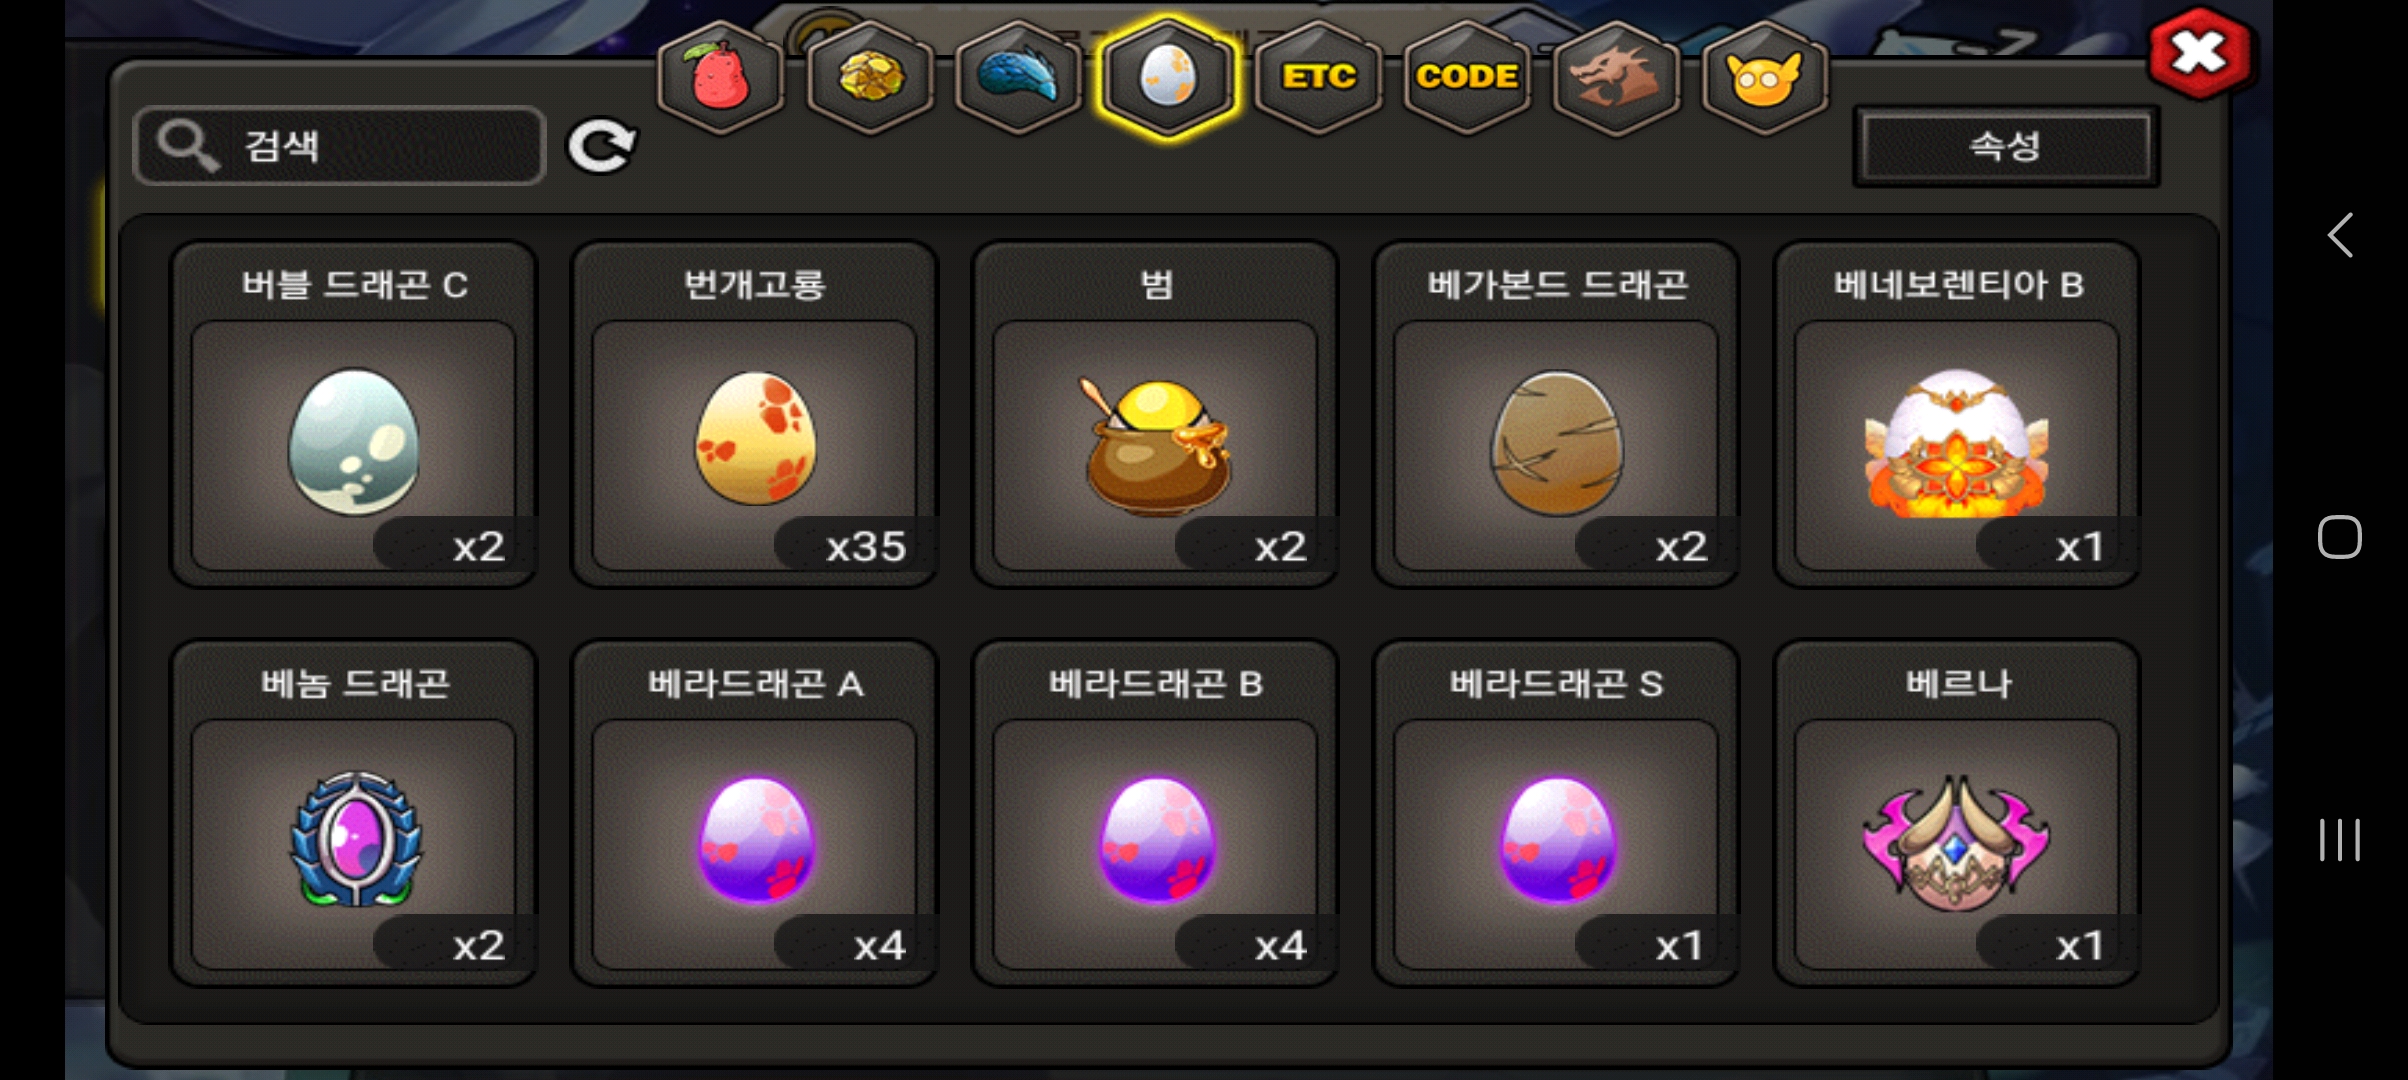This screenshot has width=2408, height=1080.
Task: Select the yellow horned mask category
Action: (1765, 77)
